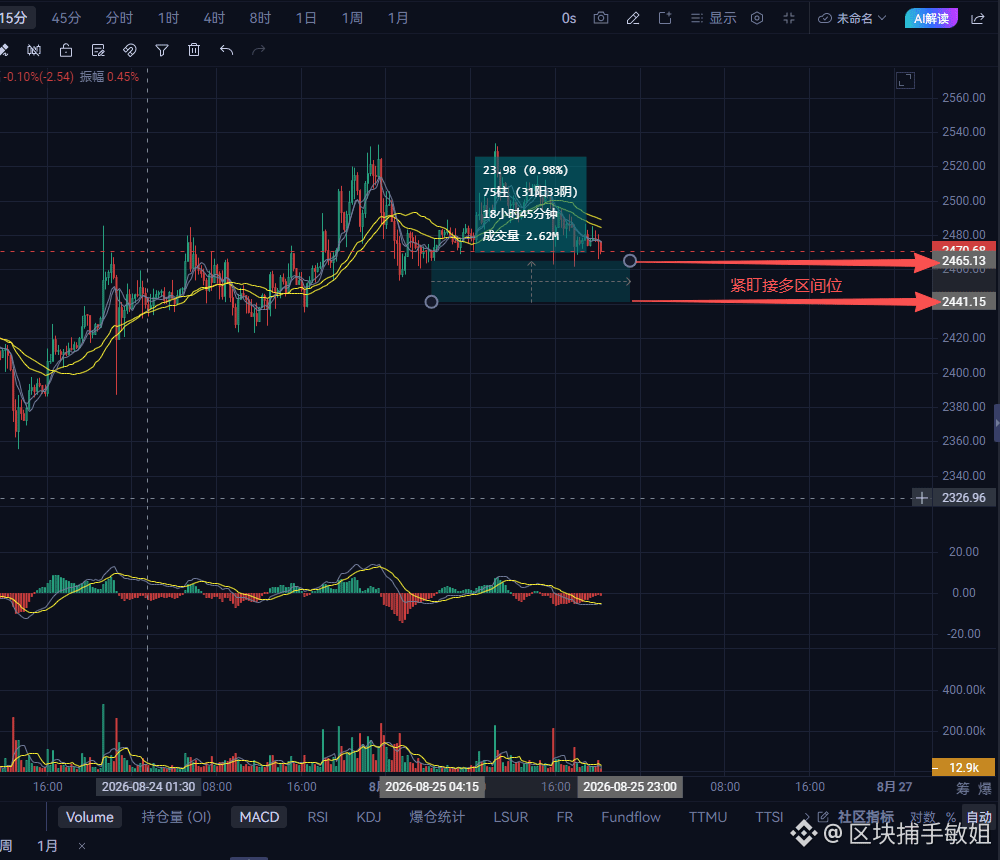Viewport: 1000px width, 860px height.
Task: Switch to the 45分 timeframe
Action: [66, 18]
